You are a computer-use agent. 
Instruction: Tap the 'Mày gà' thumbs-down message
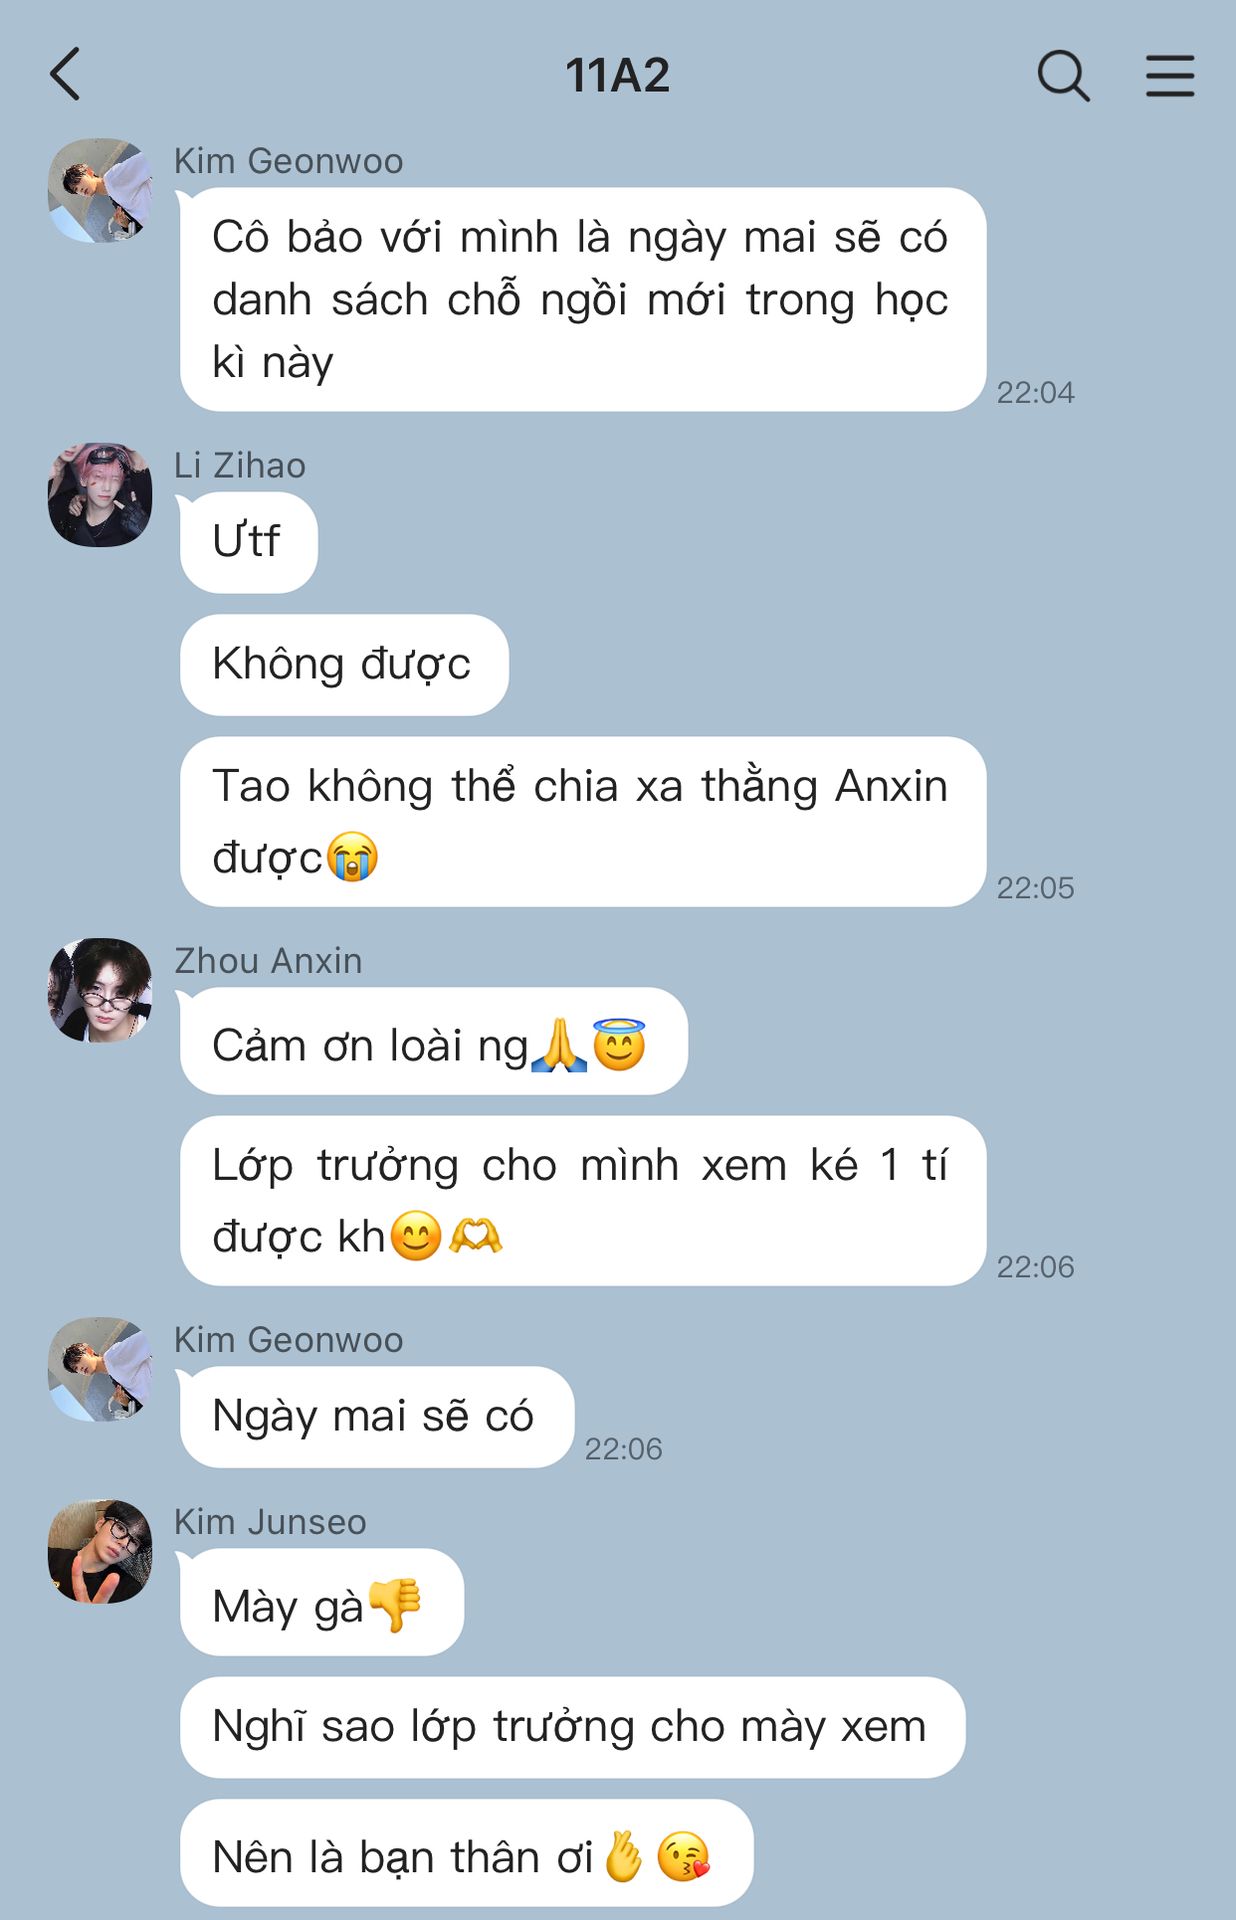click(322, 1602)
